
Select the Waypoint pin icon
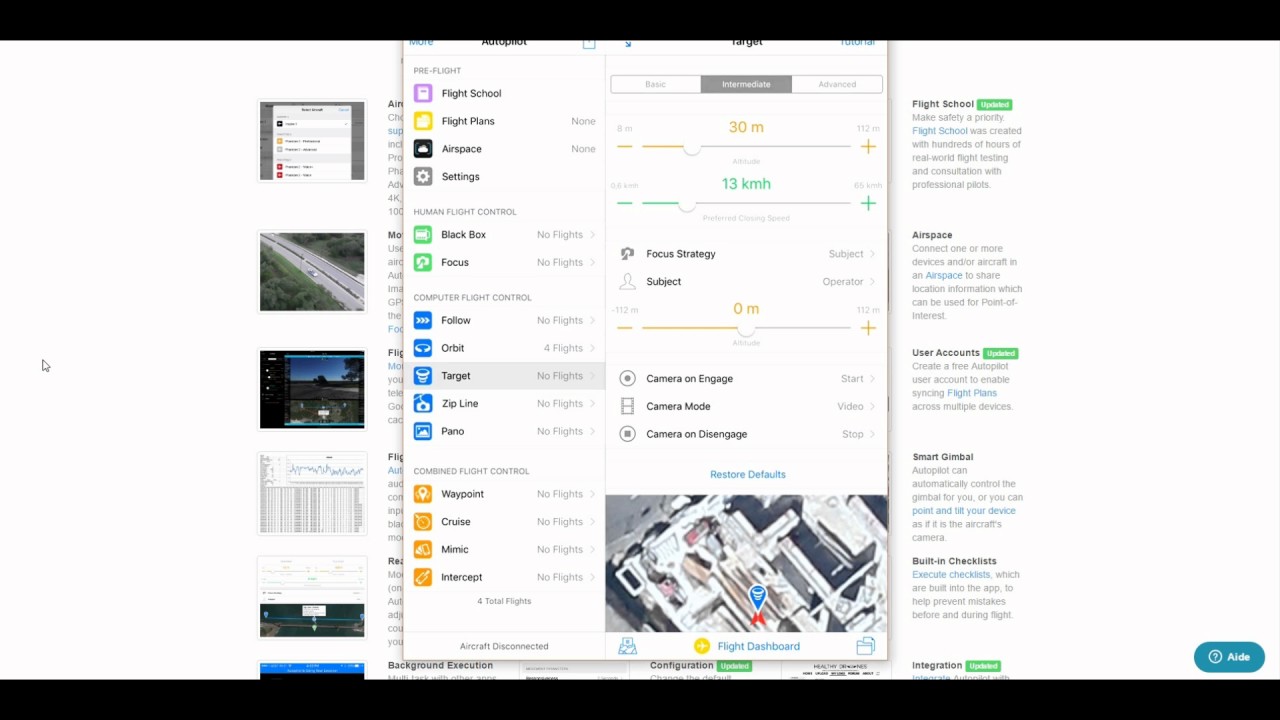click(x=423, y=494)
